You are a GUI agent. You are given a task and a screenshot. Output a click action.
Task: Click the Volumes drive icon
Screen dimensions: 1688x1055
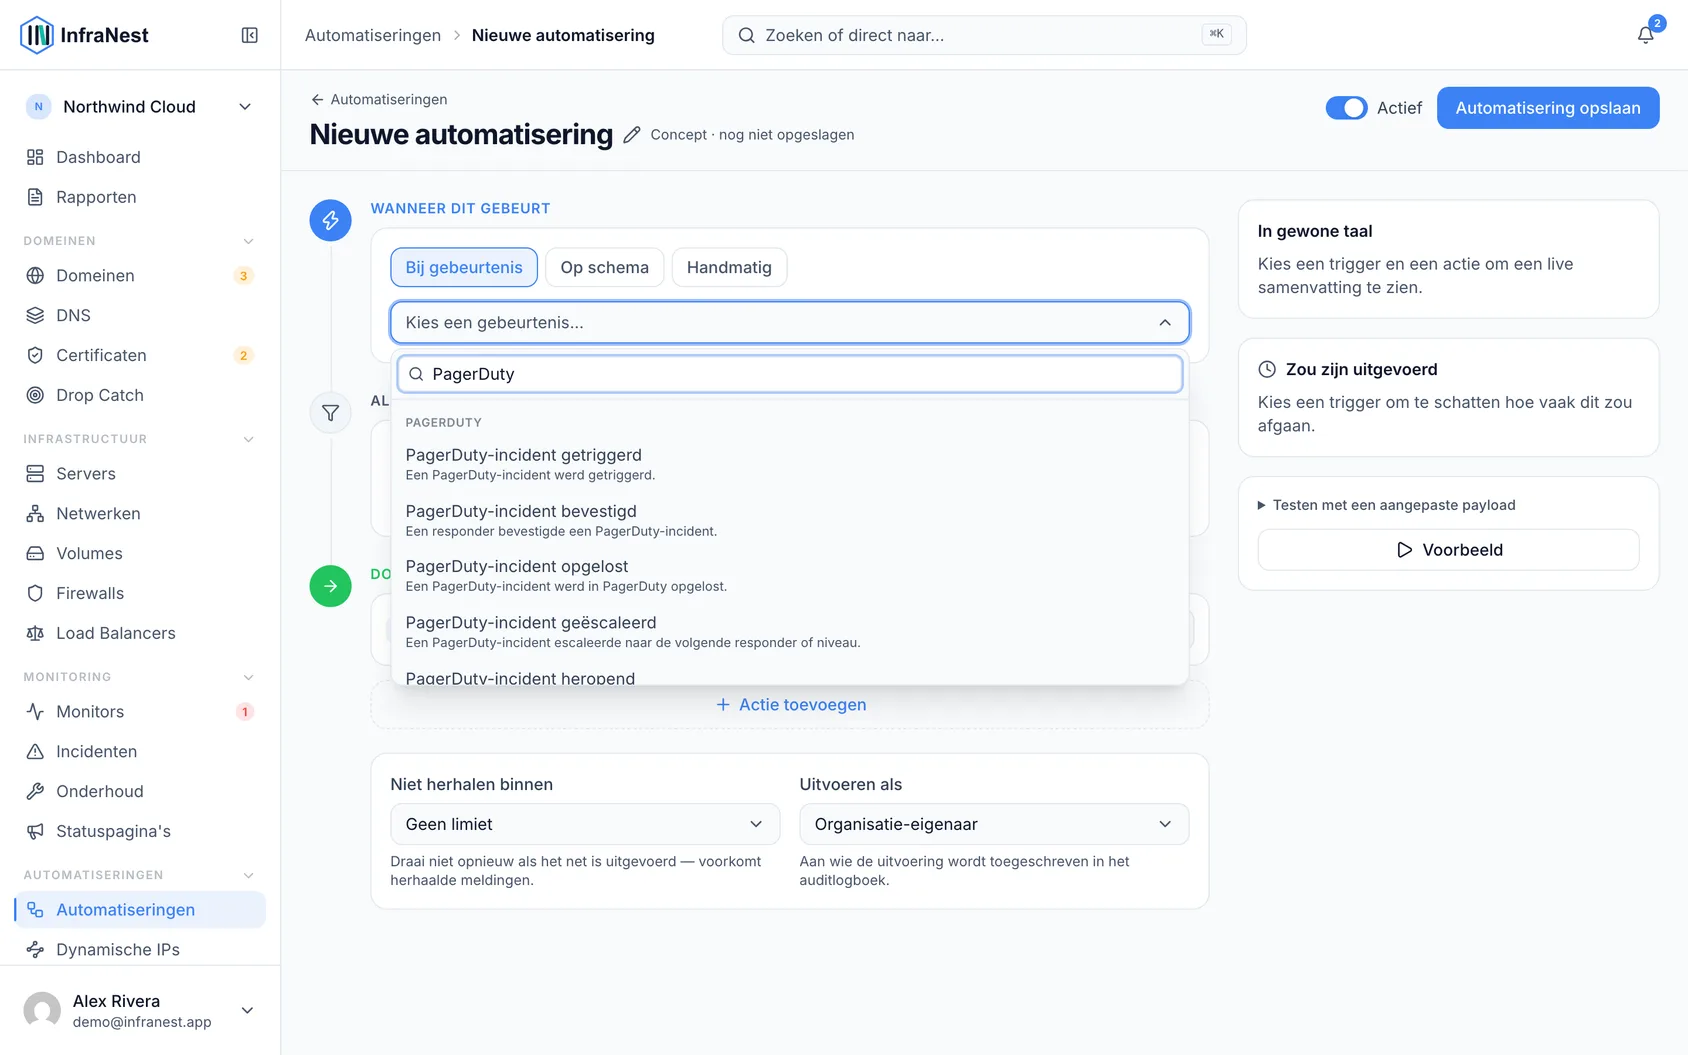[x=35, y=553]
